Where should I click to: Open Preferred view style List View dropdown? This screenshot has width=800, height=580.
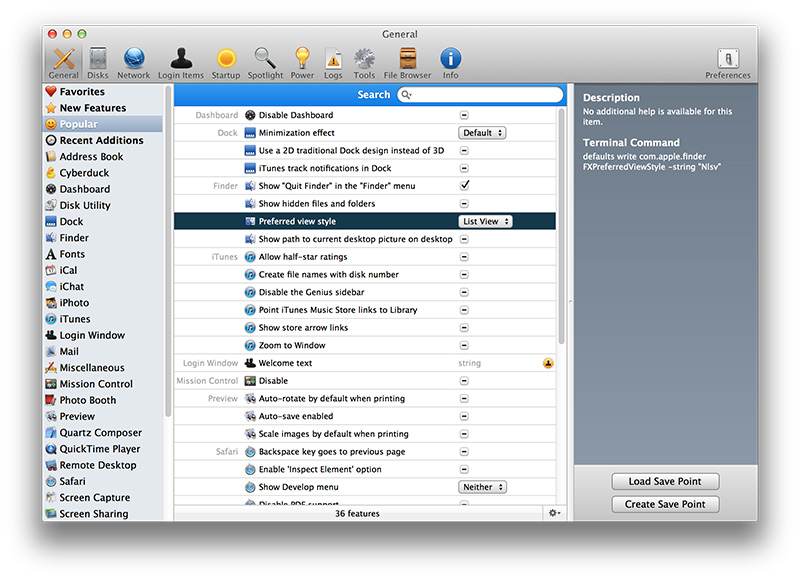(x=485, y=222)
